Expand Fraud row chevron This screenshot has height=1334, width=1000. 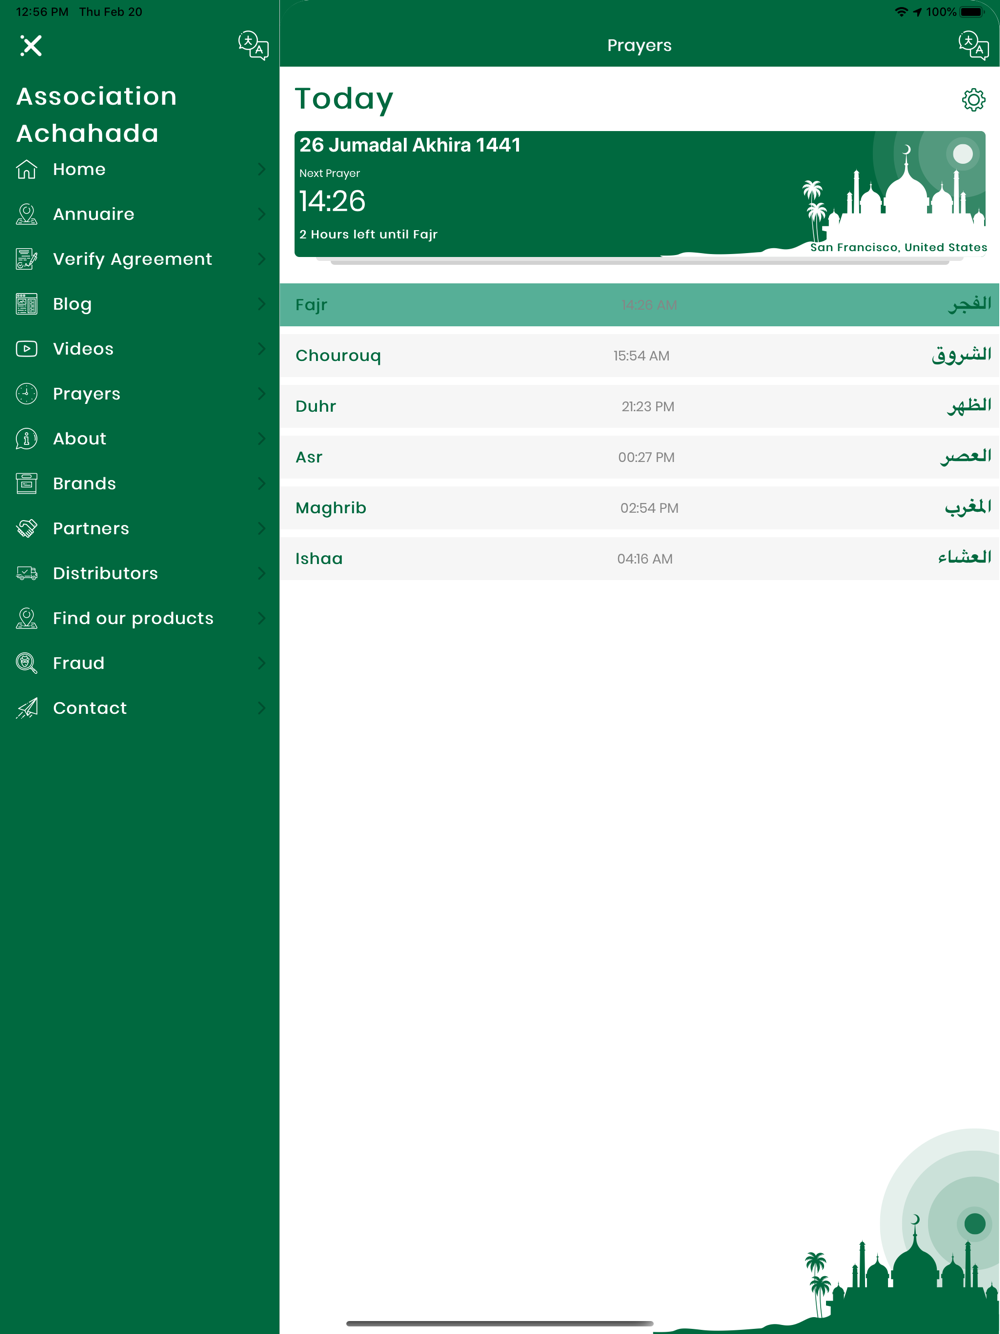tap(262, 663)
